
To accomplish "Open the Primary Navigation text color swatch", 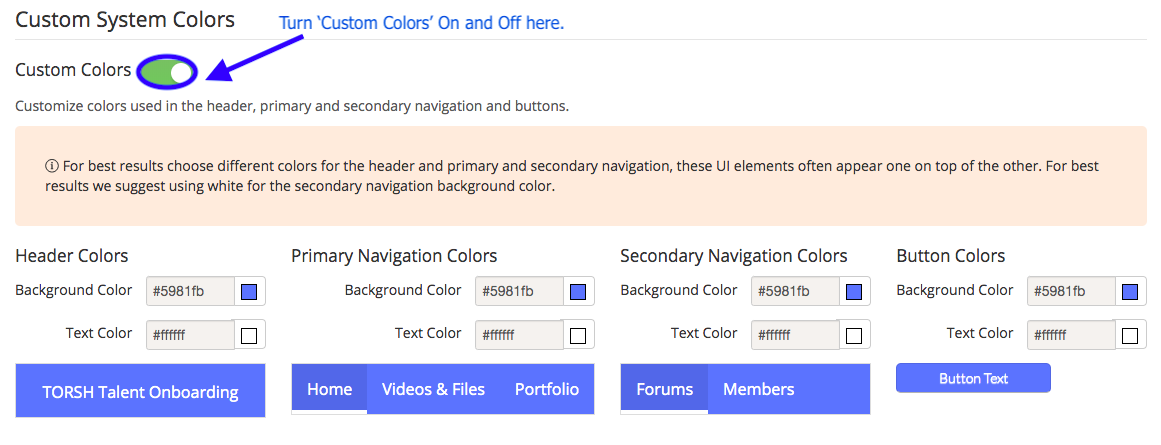I will click(x=578, y=335).
